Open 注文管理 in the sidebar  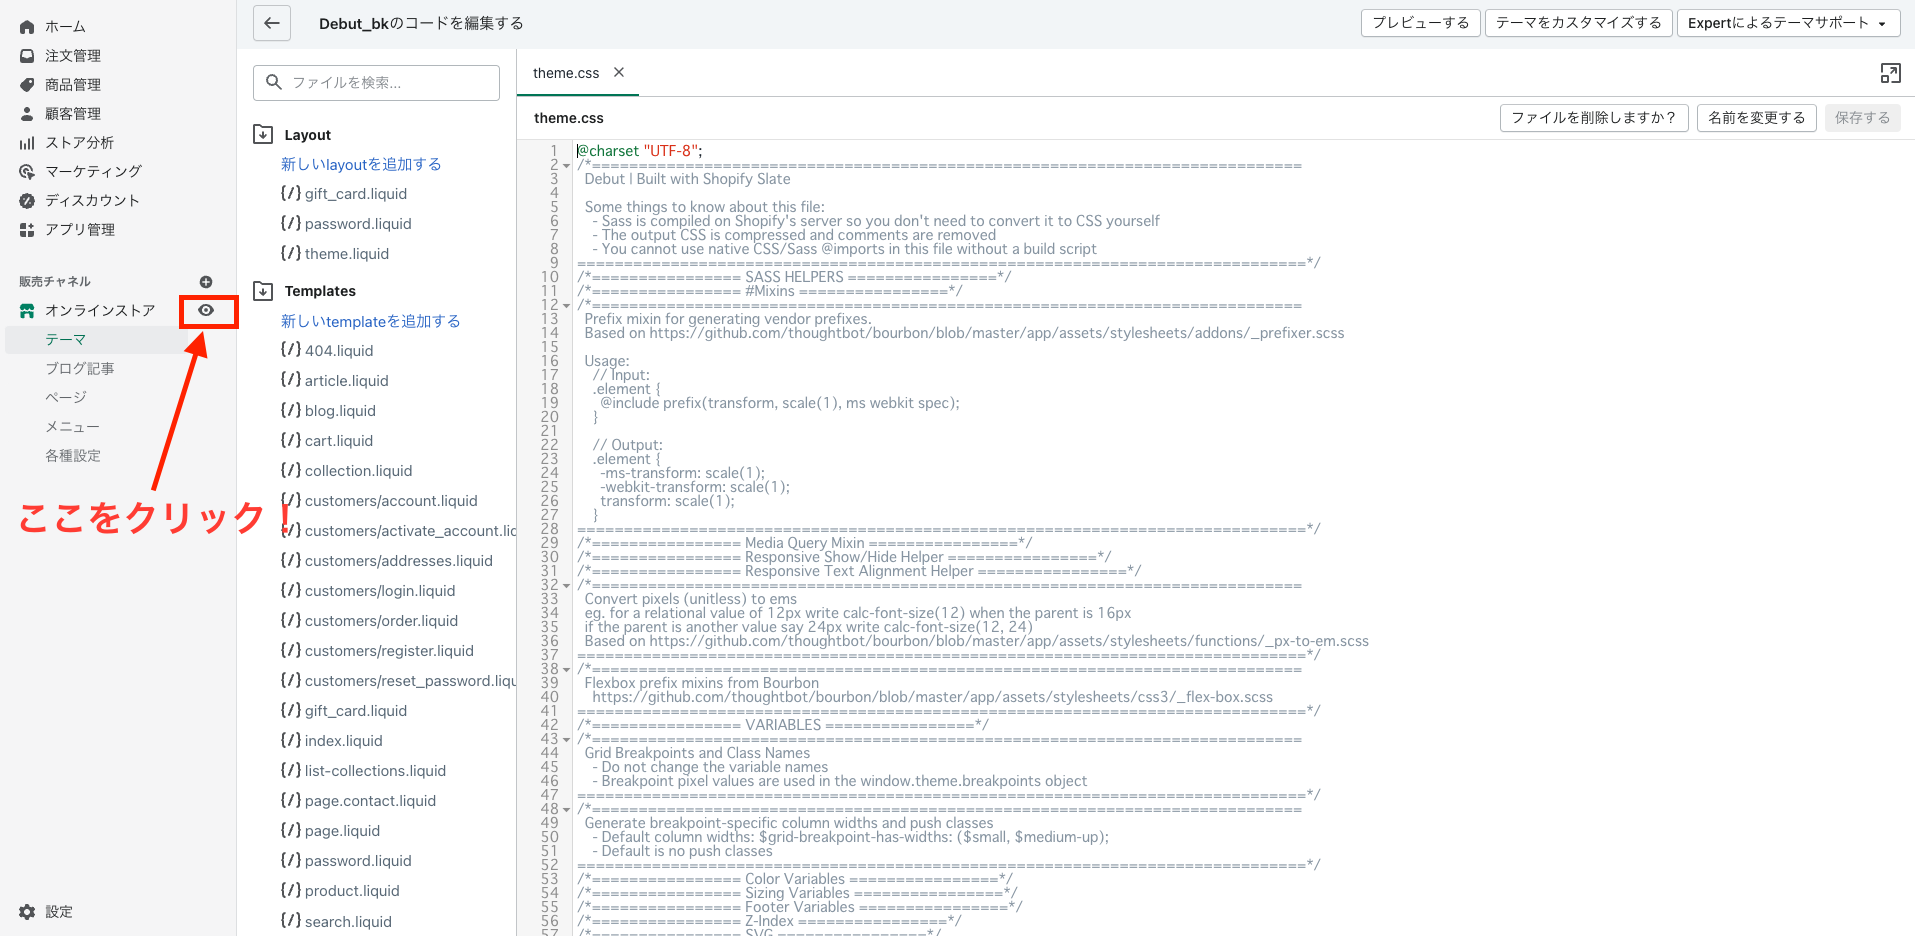click(72, 56)
